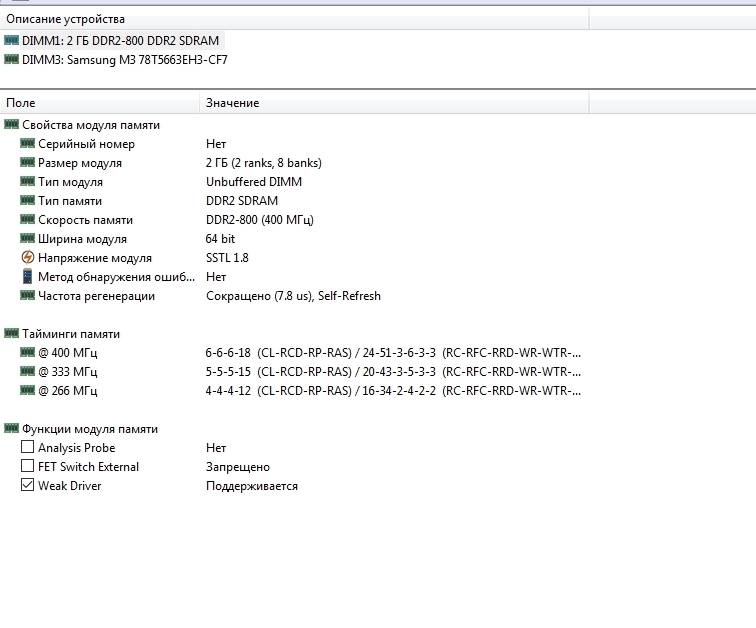The height and width of the screenshot is (628, 756).
Task: Click the icon beside Размер модуля
Action: pos(27,162)
